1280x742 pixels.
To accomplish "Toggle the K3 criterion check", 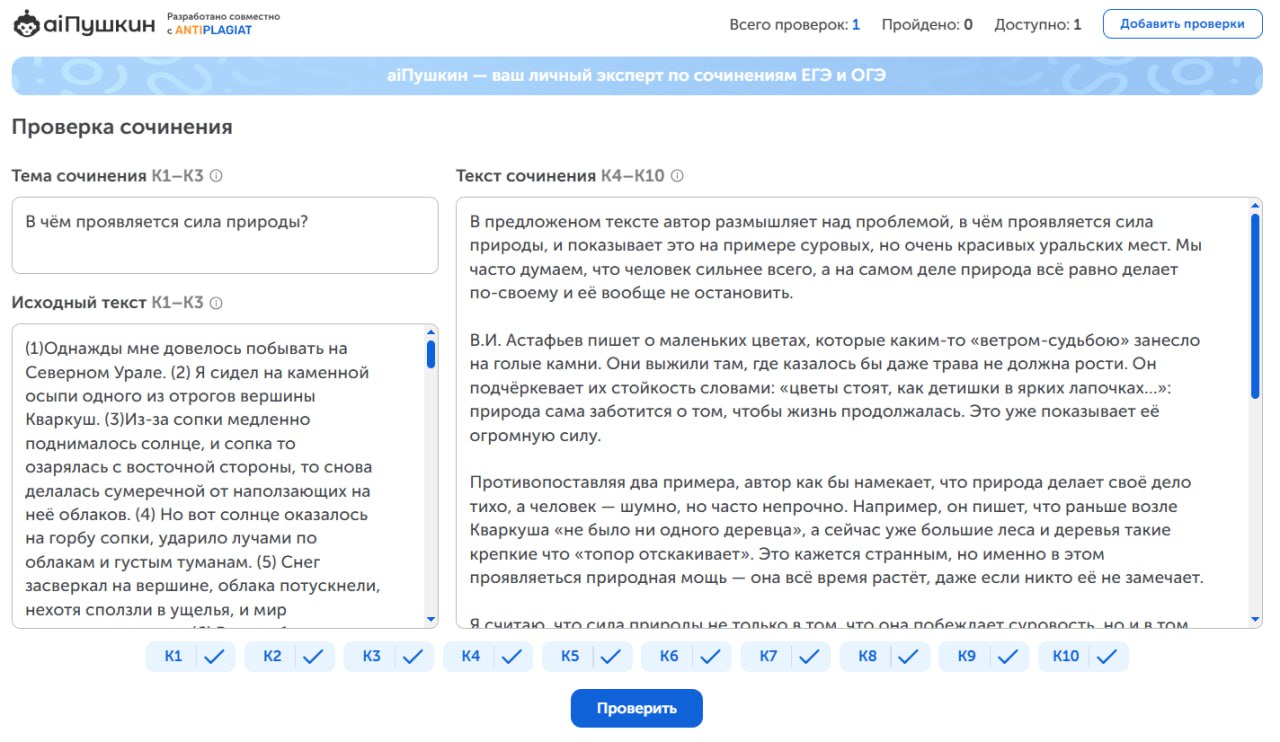I will pyautogui.click(x=413, y=656).
